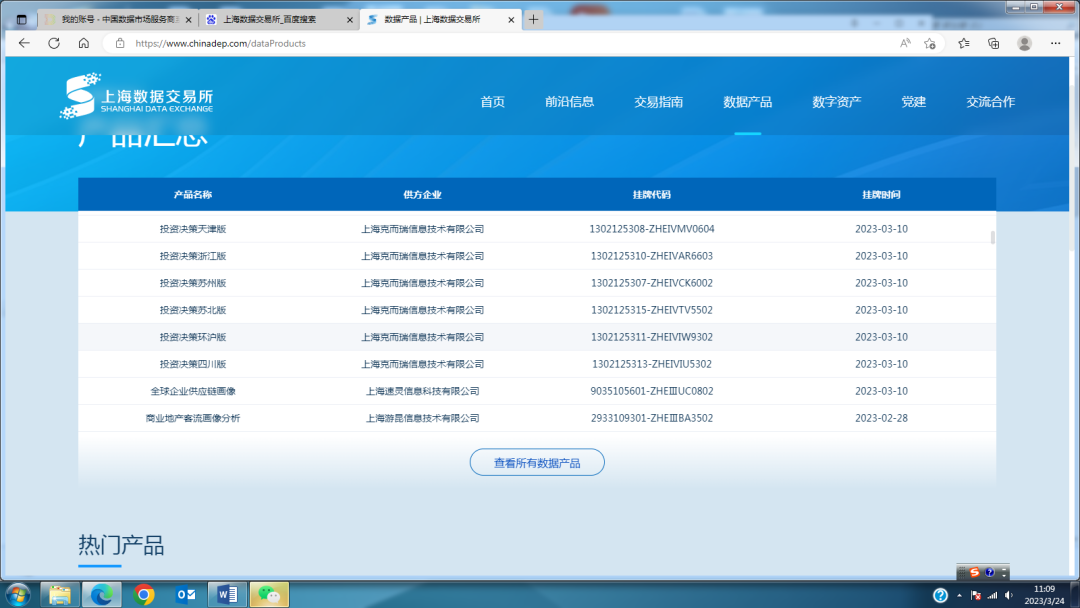The width and height of the screenshot is (1080, 608).
Task: Click the date 2023-02-28 cell
Action: point(881,418)
